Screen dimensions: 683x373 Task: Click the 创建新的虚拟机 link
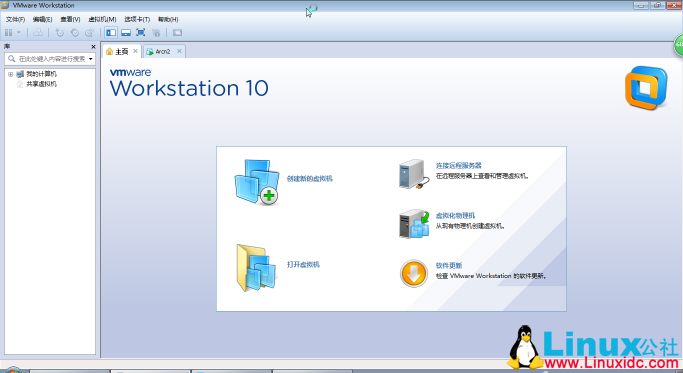310,179
